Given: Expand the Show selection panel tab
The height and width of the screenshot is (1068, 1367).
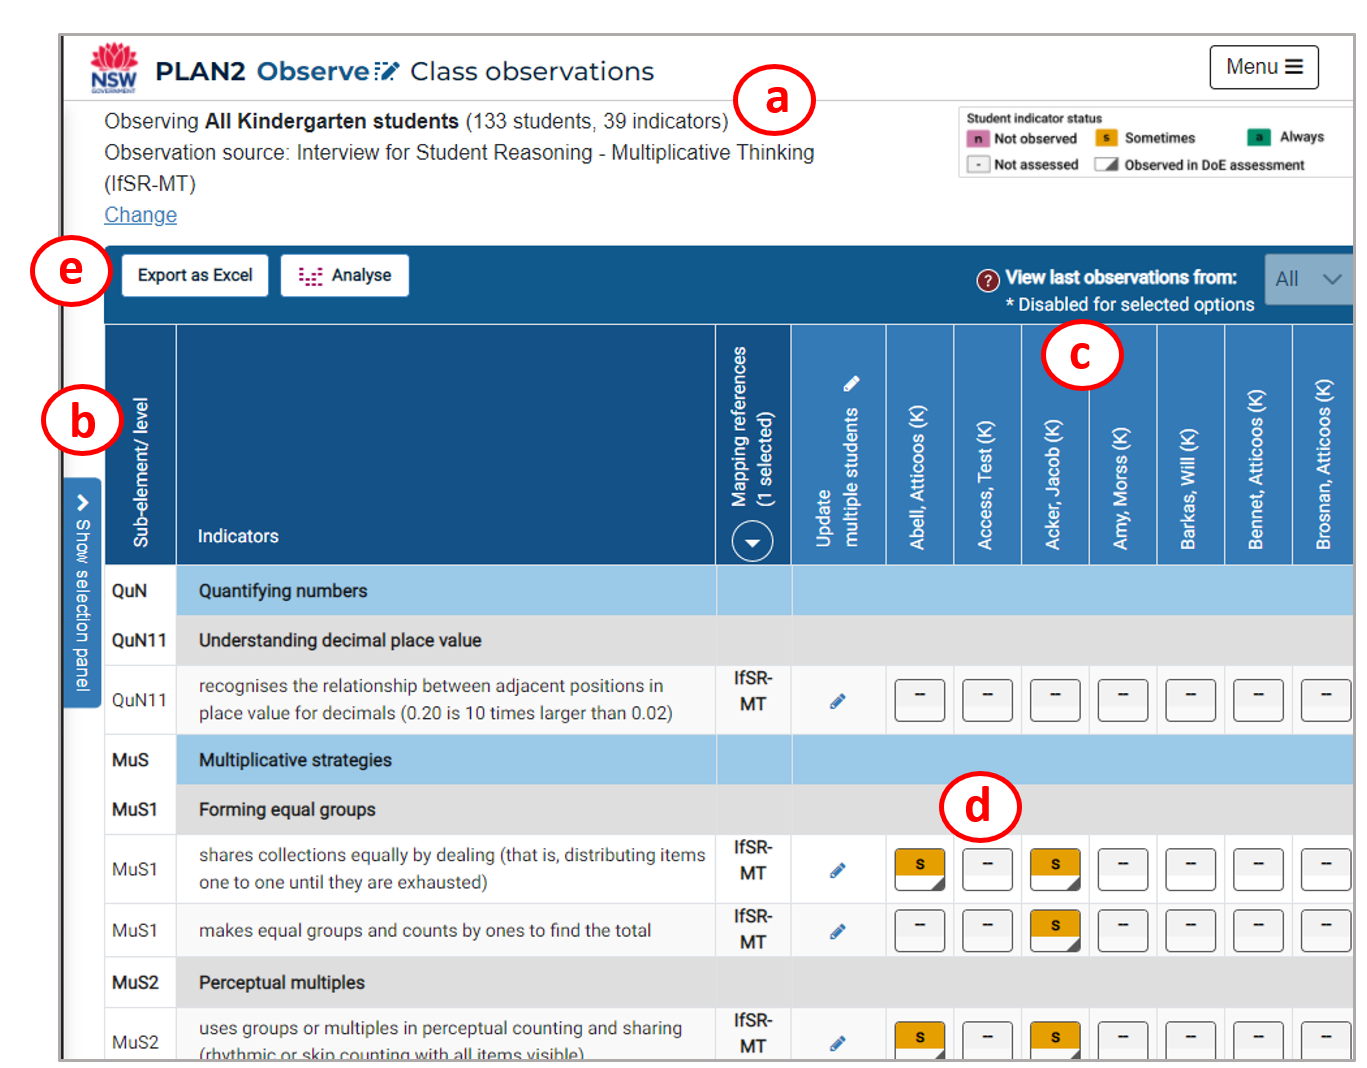Looking at the screenshot, I should (x=82, y=592).
